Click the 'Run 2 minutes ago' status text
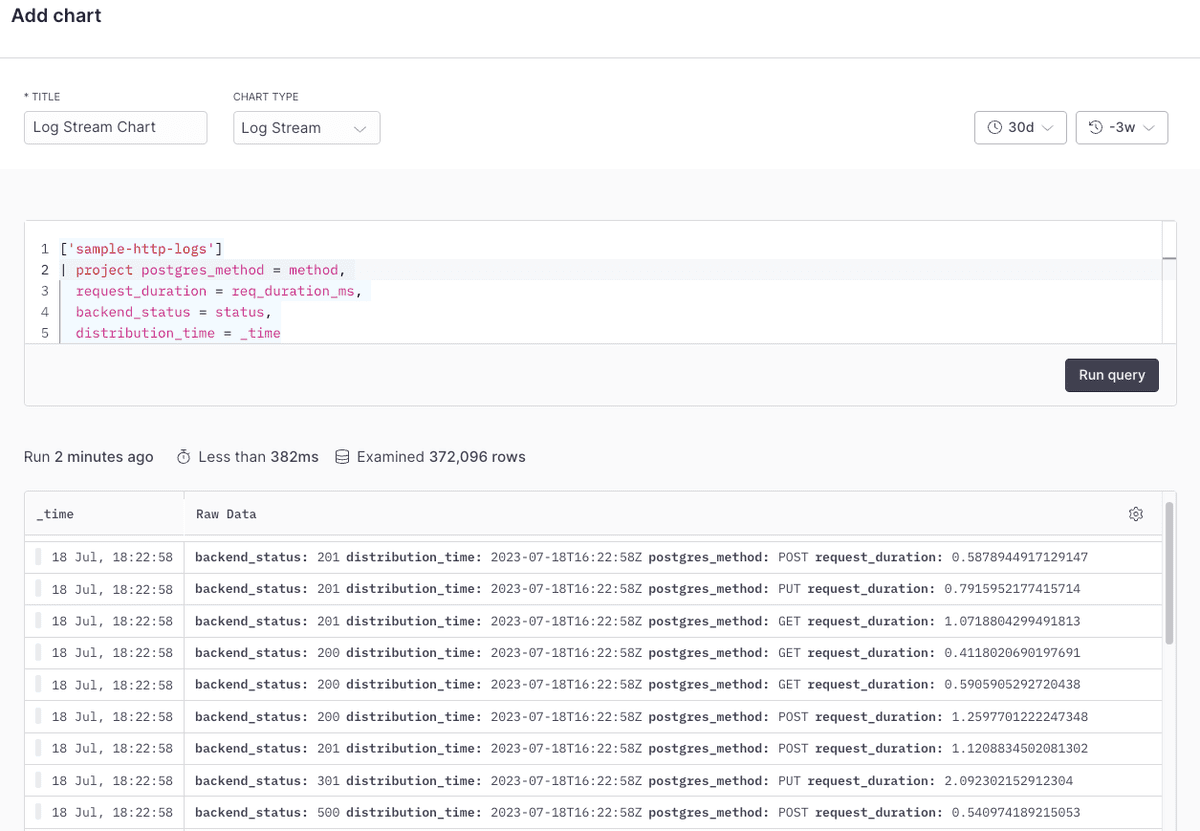The height and width of the screenshot is (831, 1200). click(x=88, y=456)
